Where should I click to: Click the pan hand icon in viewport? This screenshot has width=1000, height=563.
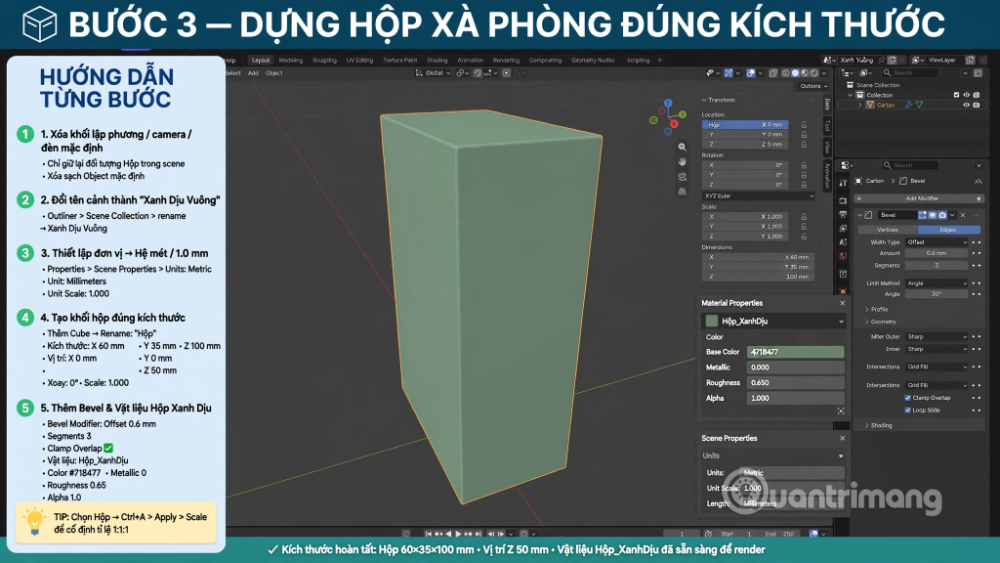(682, 162)
